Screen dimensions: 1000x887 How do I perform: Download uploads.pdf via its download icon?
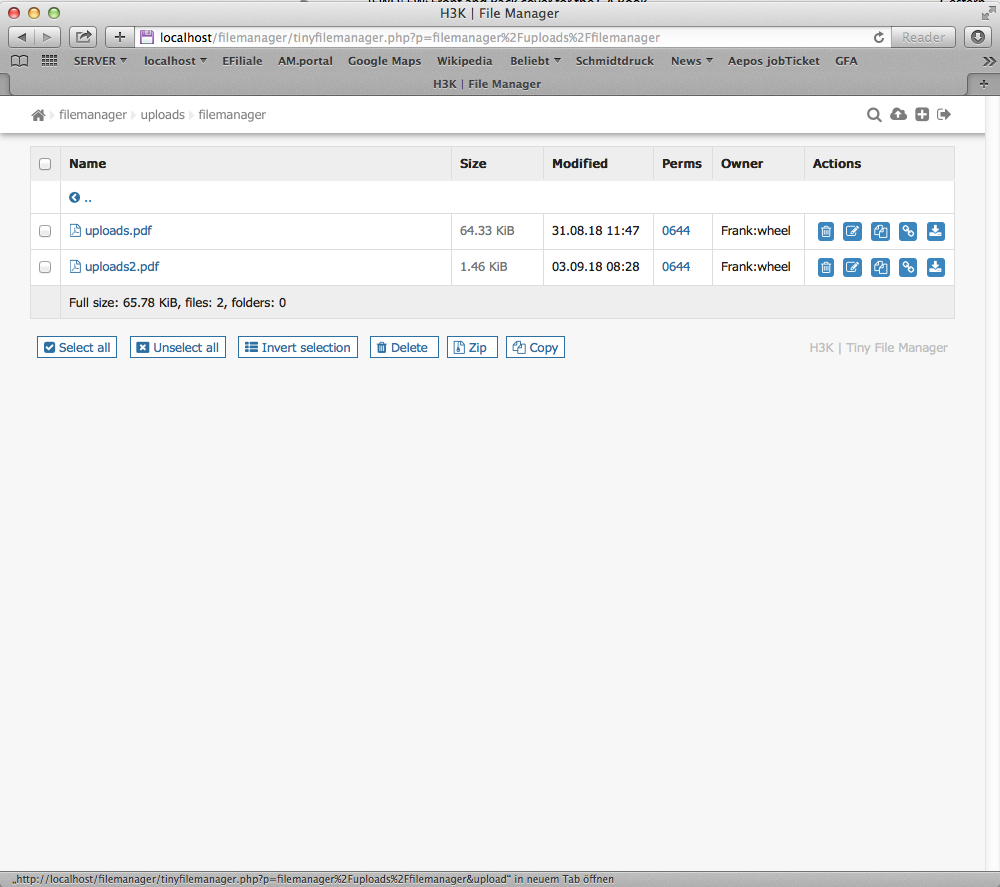click(x=935, y=231)
